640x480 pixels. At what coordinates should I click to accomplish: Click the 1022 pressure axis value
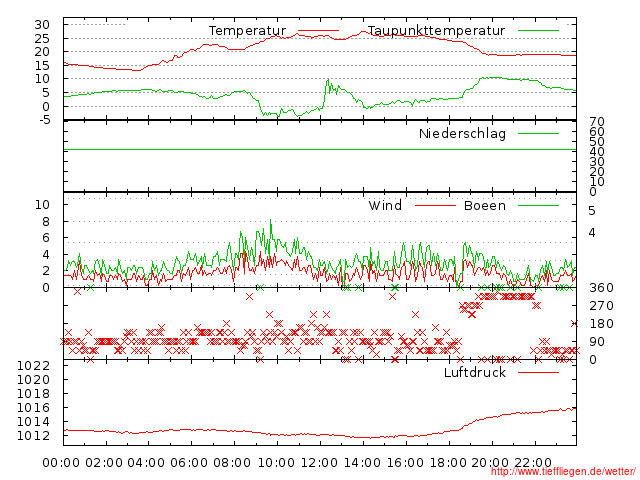[33, 366]
